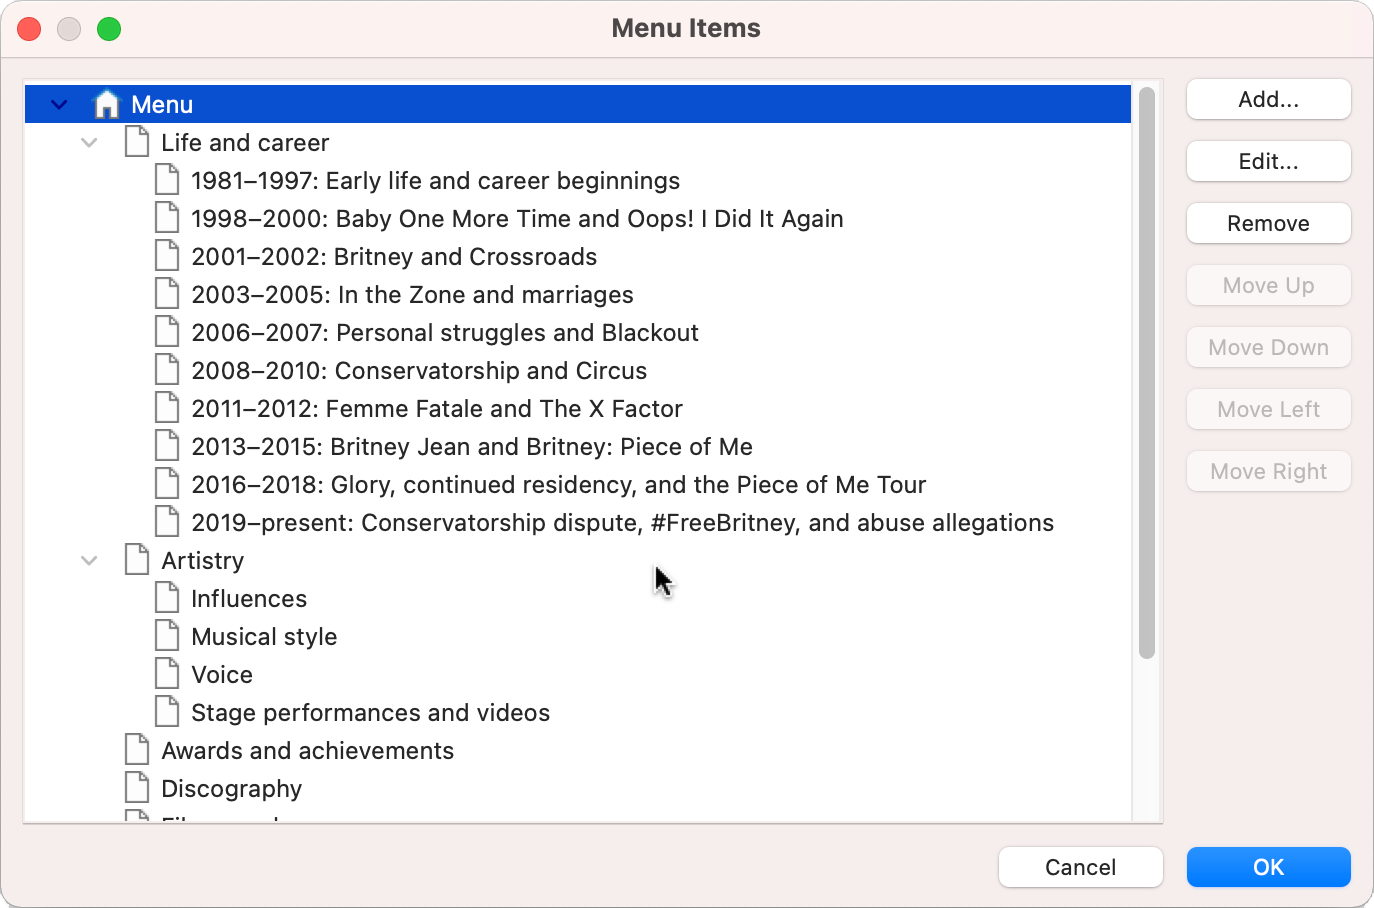Screen dimensions: 1374x908
Task: Select Stage performances and videos entry
Action: (370, 712)
